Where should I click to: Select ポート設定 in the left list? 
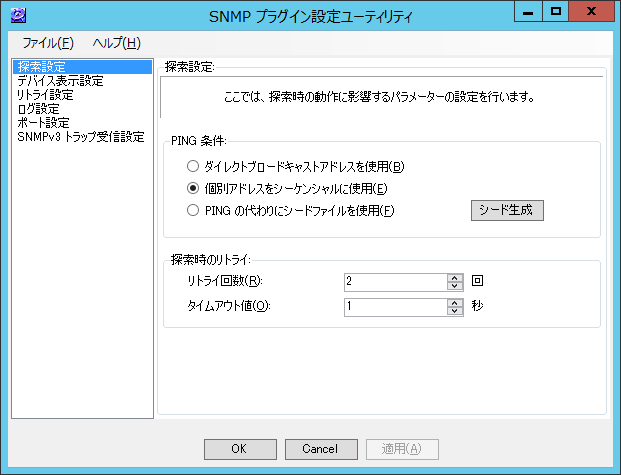(x=82, y=122)
